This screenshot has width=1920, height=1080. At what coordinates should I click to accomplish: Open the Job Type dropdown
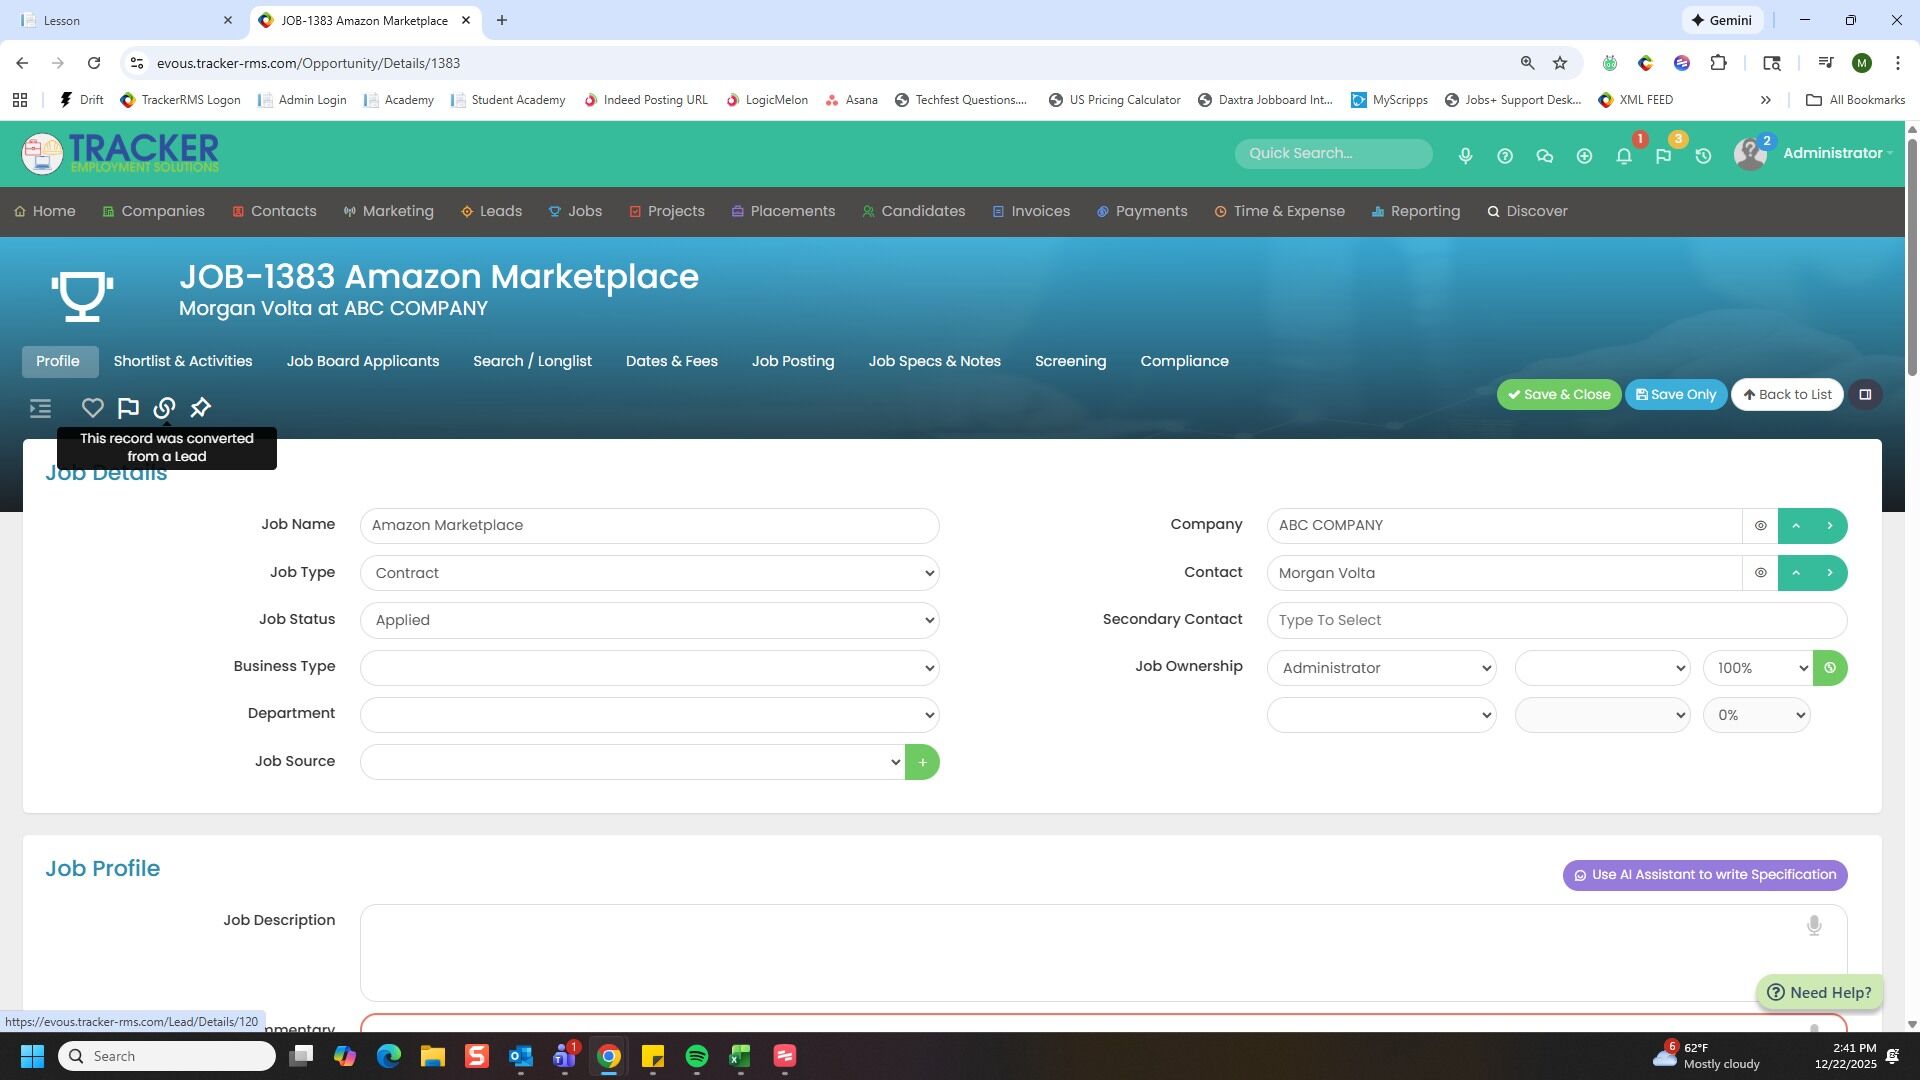pos(650,573)
